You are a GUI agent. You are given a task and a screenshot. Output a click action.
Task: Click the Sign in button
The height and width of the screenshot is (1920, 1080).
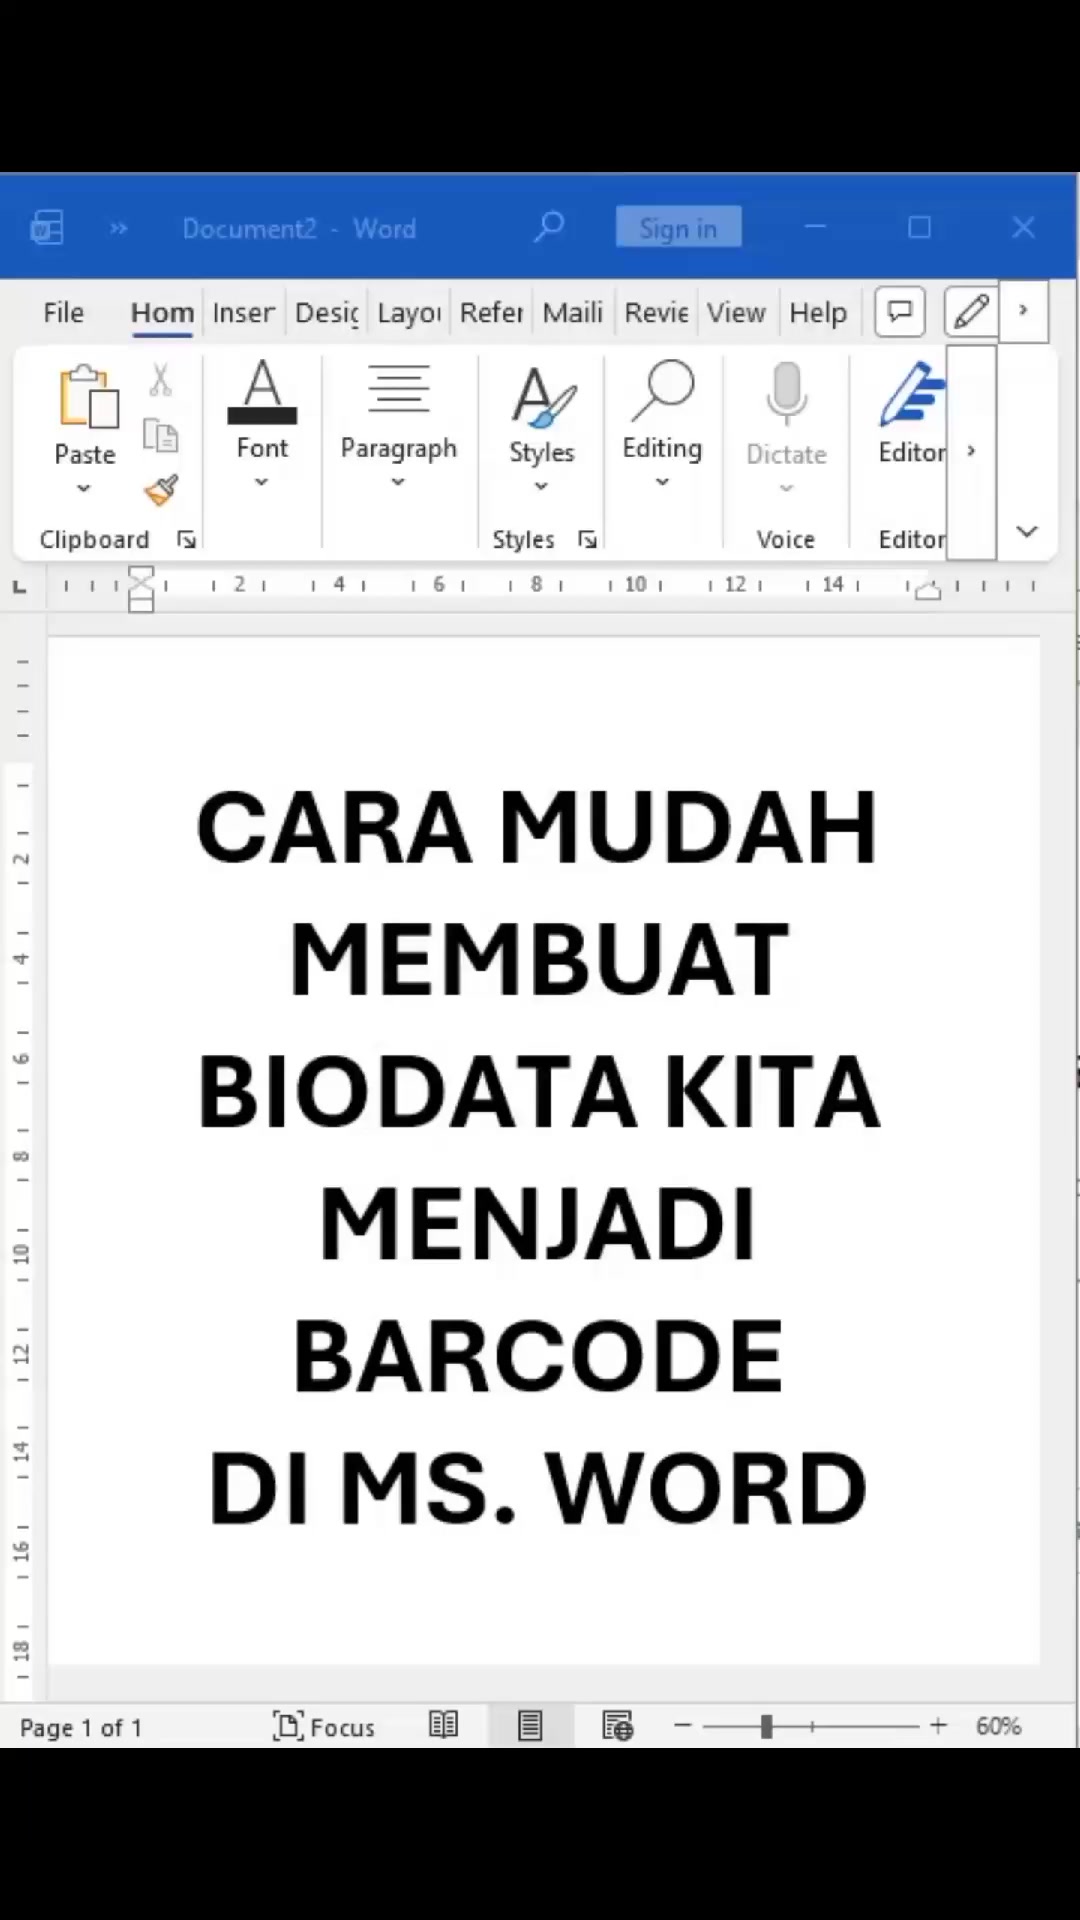click(678, 228)
